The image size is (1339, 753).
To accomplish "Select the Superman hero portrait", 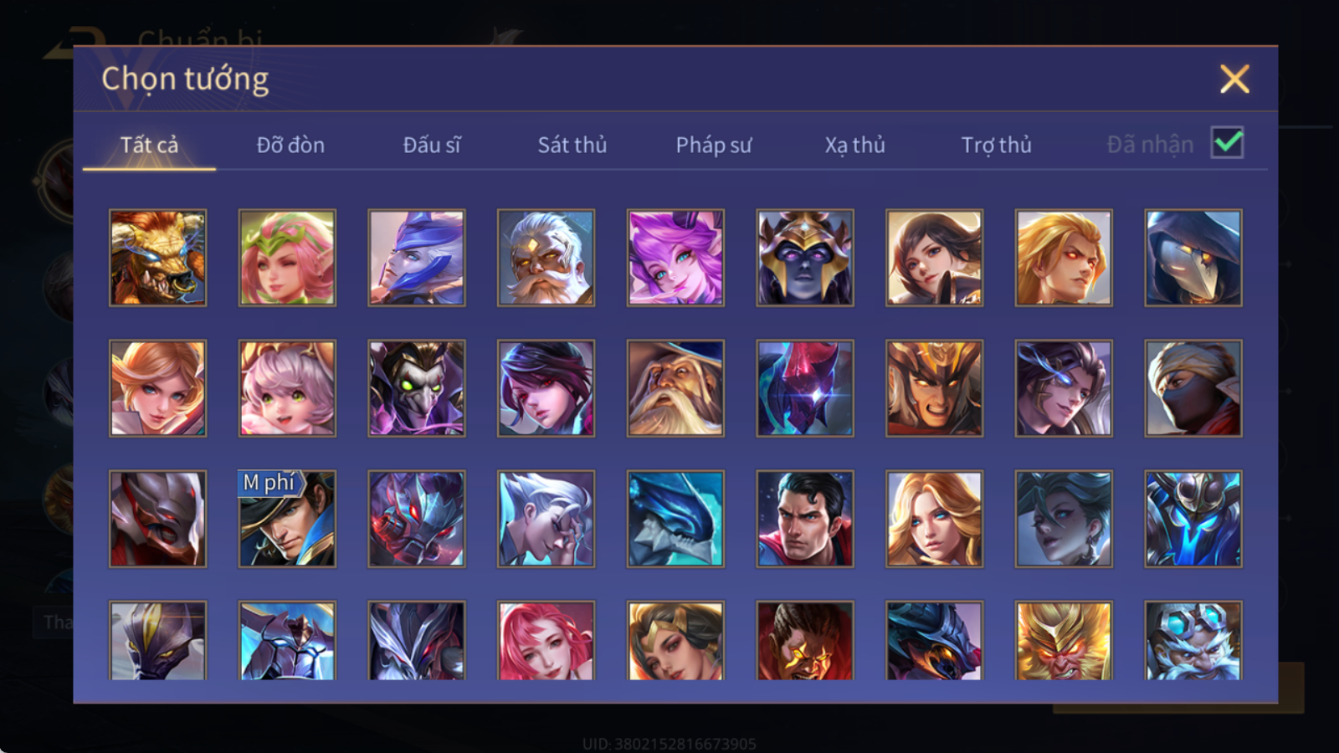I will [805, 519].
